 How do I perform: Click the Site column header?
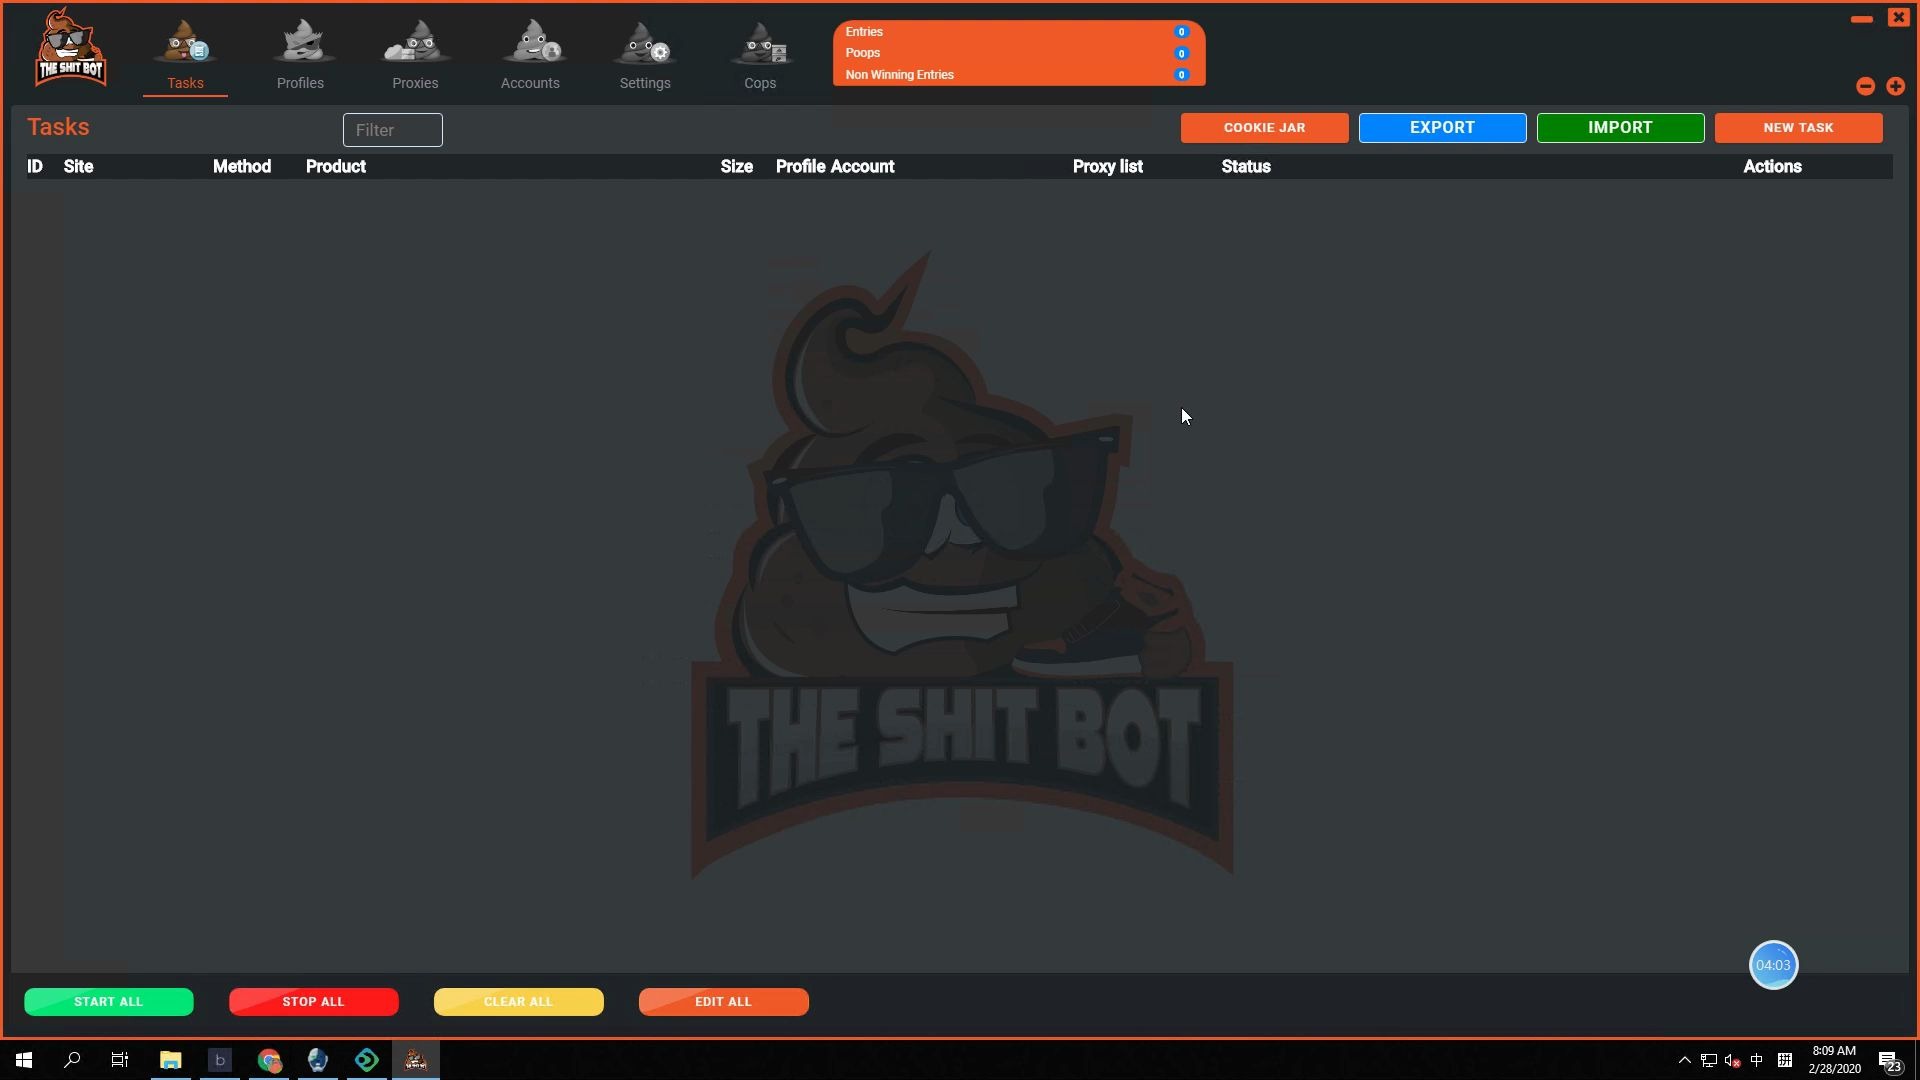click(x=78, y=167)
